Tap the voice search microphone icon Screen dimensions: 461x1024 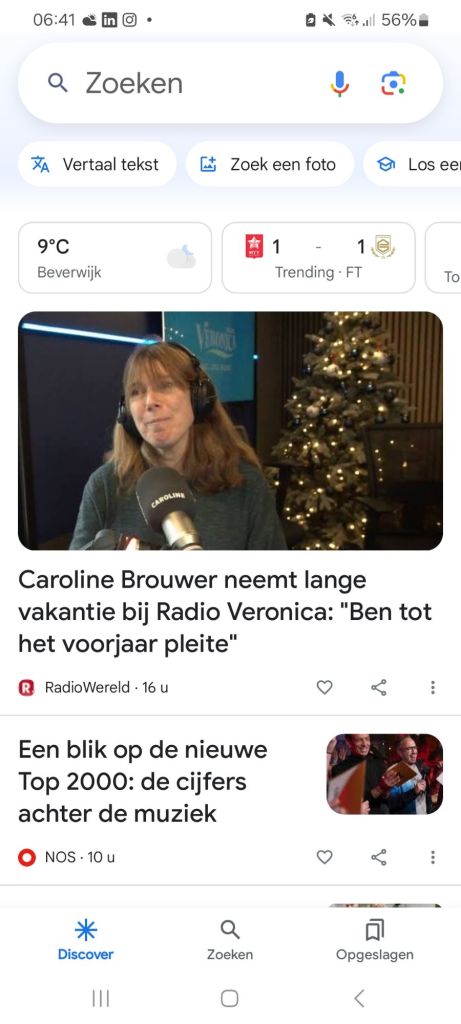point(339,84)
